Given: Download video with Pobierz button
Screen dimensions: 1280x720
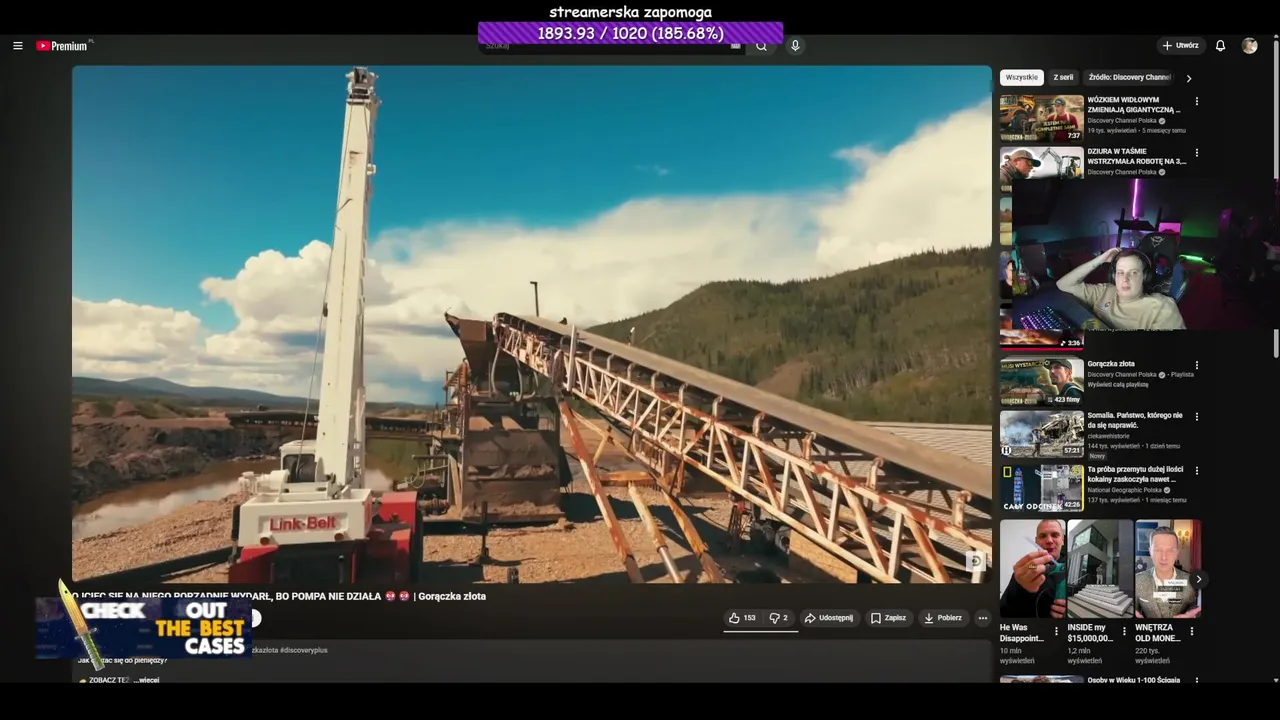Looking at the screenshot, I should click(943, 618).
